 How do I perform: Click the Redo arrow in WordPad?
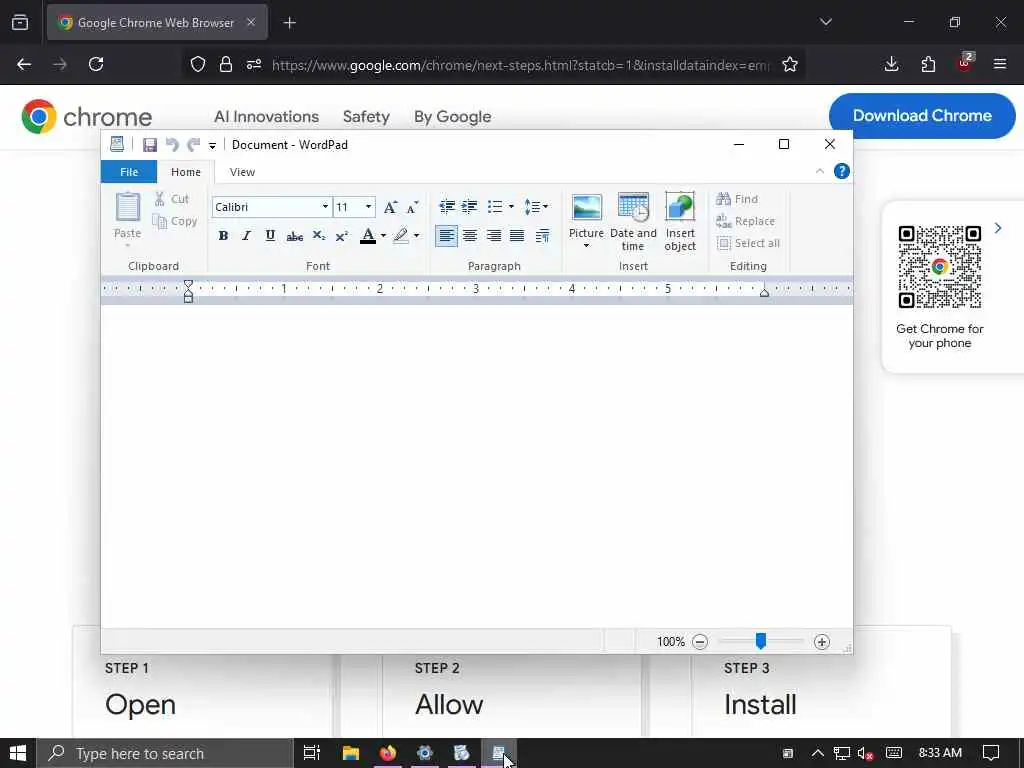pos(193,145)
